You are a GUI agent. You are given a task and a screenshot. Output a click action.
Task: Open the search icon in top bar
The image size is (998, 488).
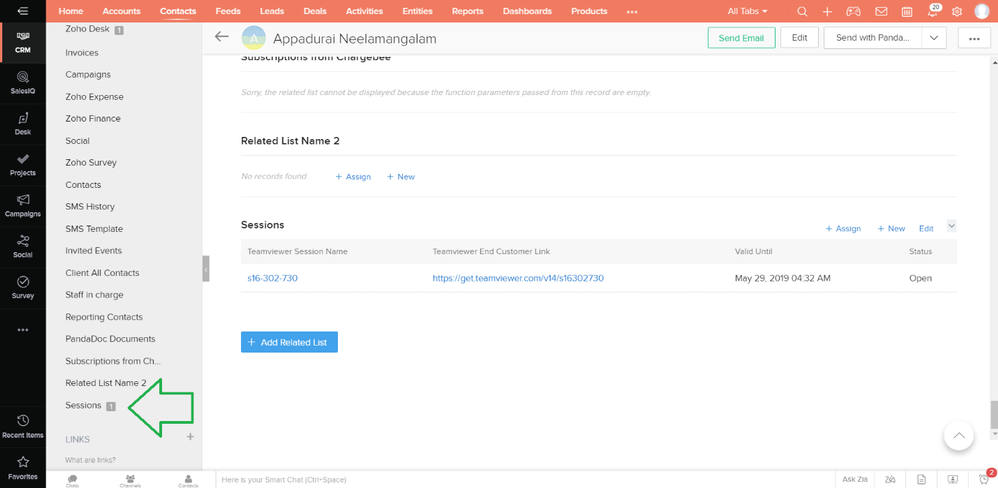(x=802, y=11)
